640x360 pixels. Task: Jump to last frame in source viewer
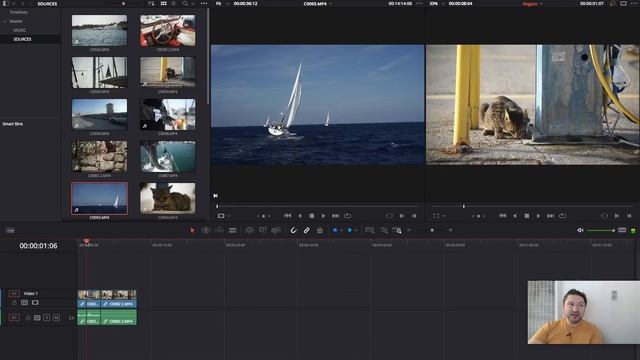pyautogui.click(x=336, y=216)
